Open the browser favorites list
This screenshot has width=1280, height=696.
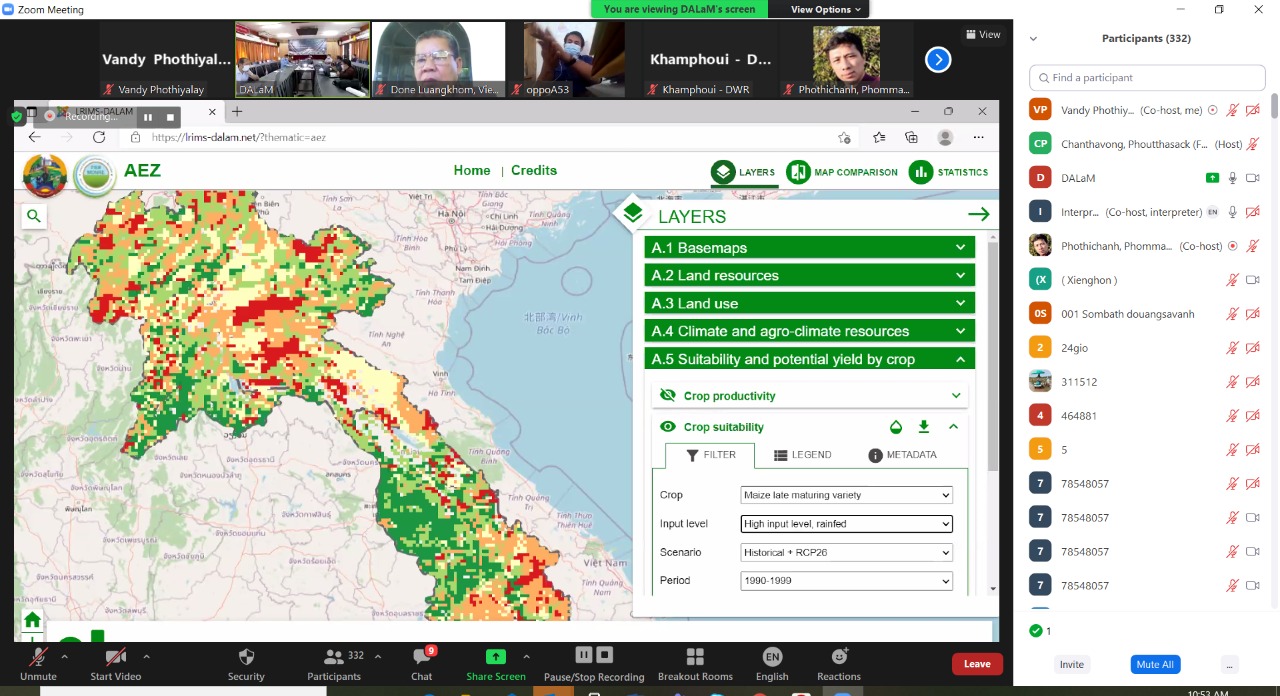[x=879, y=137]
